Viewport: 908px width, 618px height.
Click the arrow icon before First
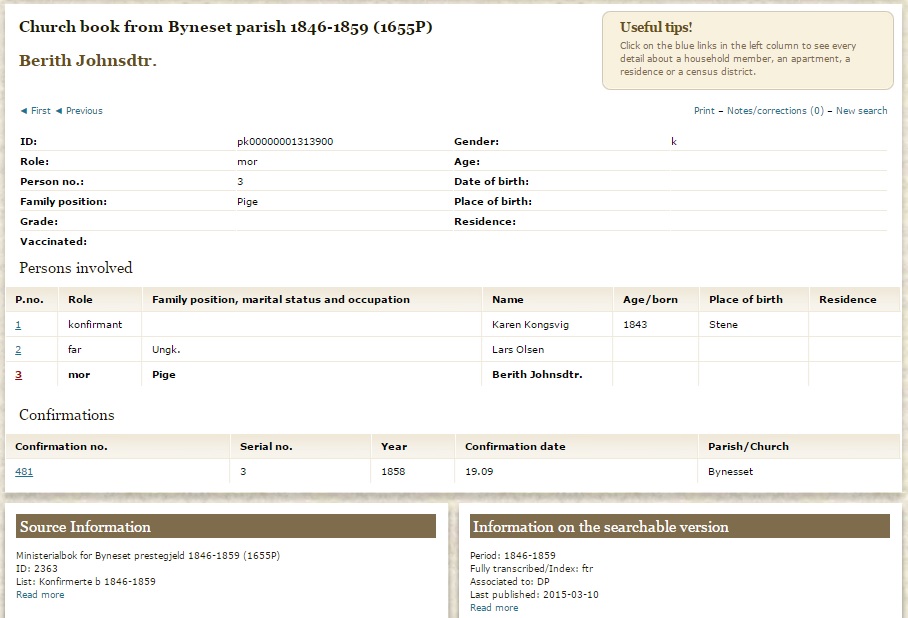pos(24,111)
